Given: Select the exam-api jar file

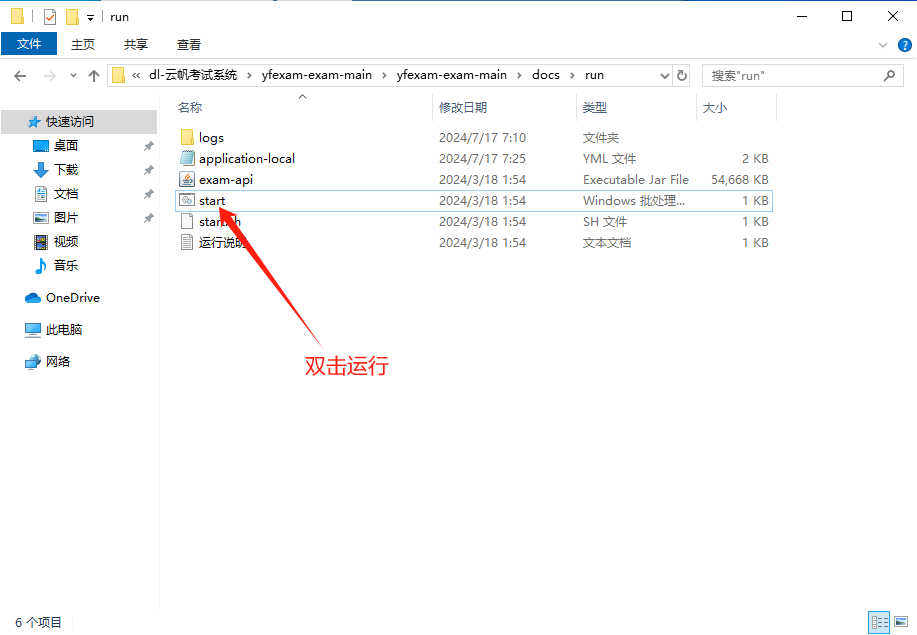Looking at the screenshot, I should (226, 180).
